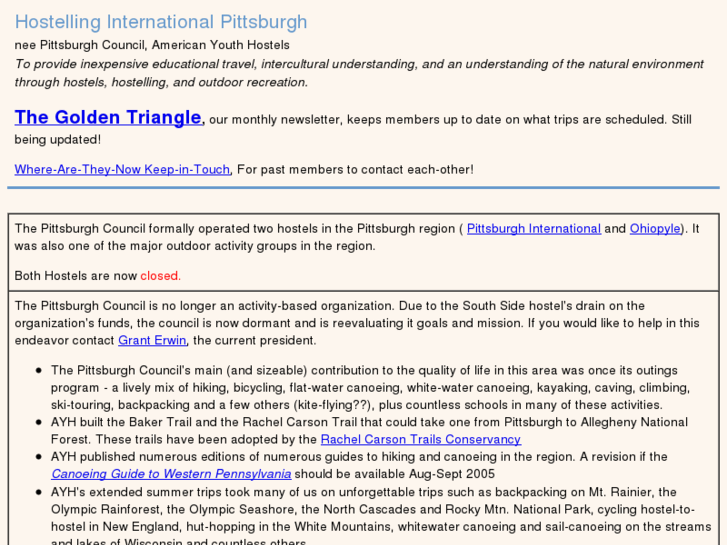Click 'Both Hostels are now' text
The image size is (727, 545).
(76, 276)
